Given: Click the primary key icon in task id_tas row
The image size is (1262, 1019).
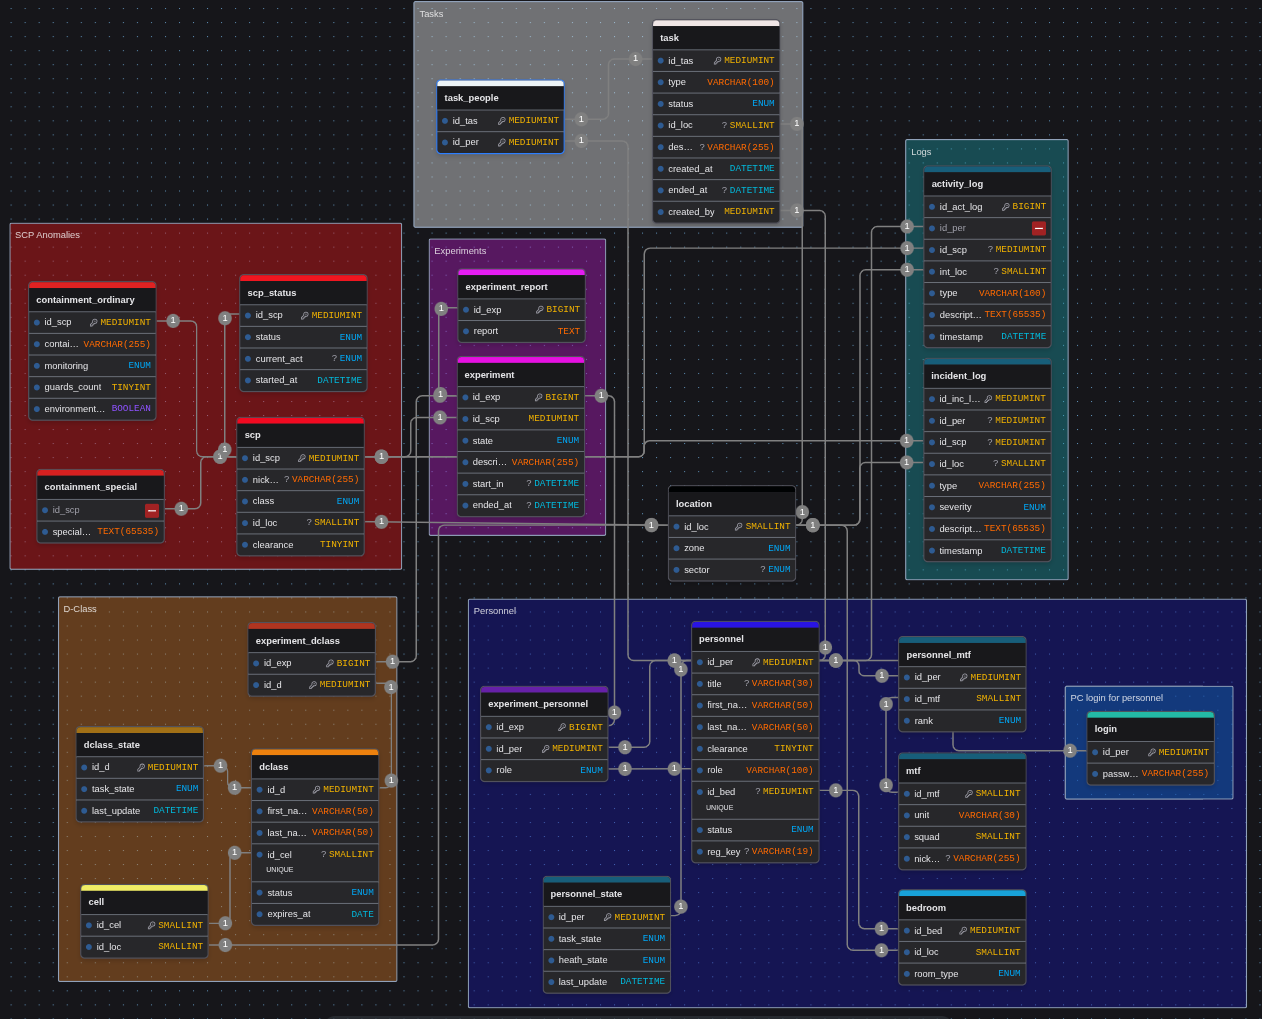Looking at the screenshot, I should tap(717, 61).
